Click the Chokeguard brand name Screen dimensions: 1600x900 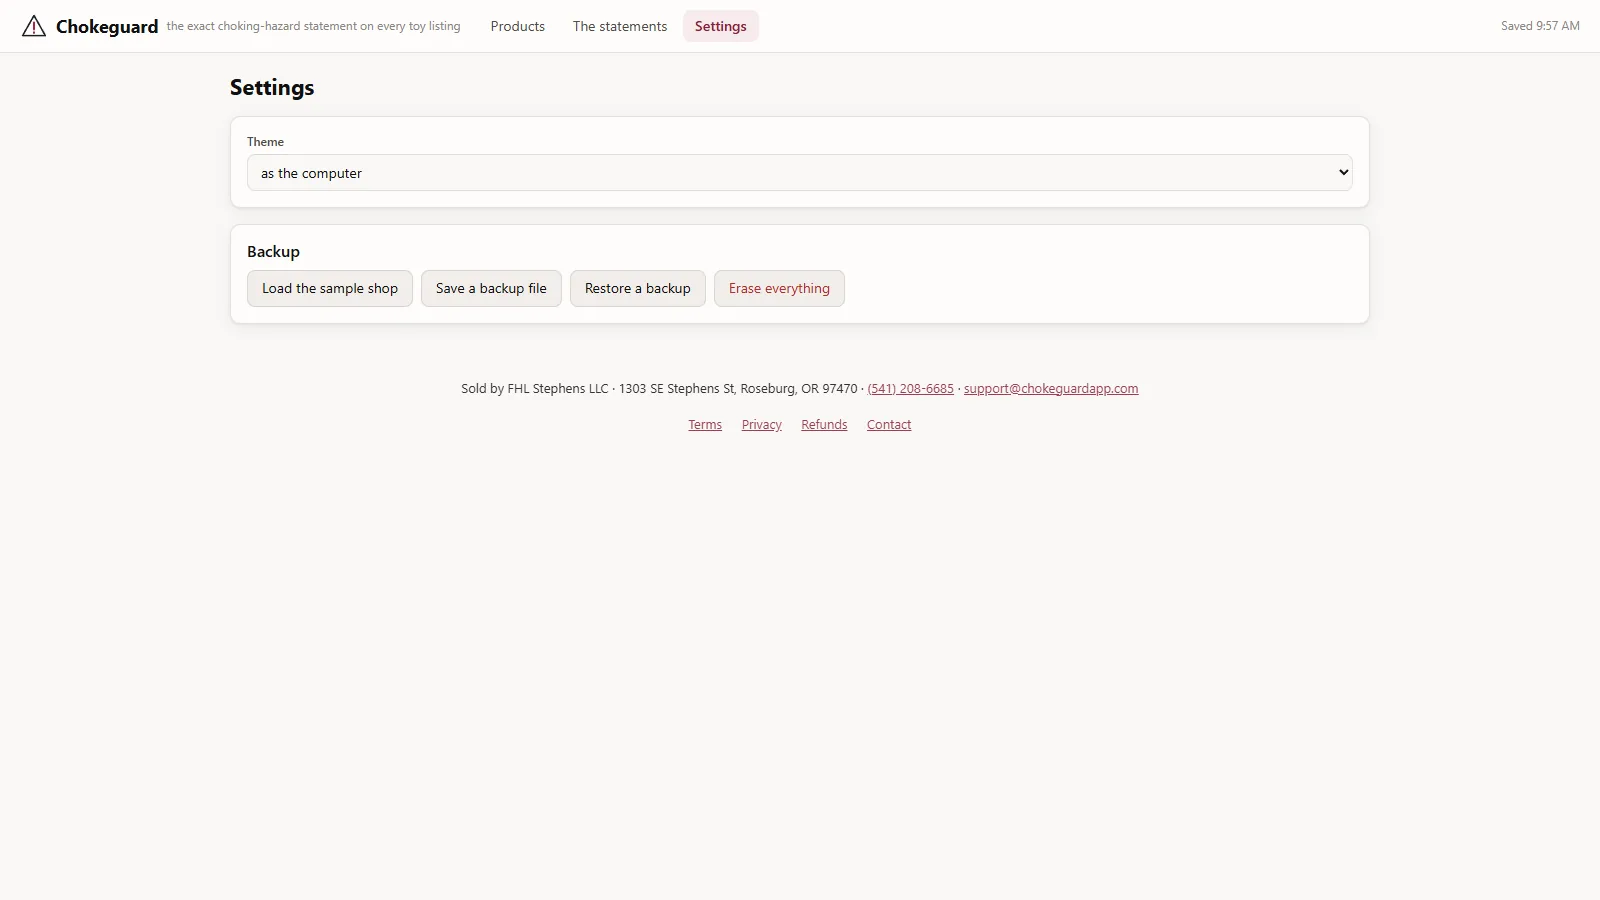107,27
